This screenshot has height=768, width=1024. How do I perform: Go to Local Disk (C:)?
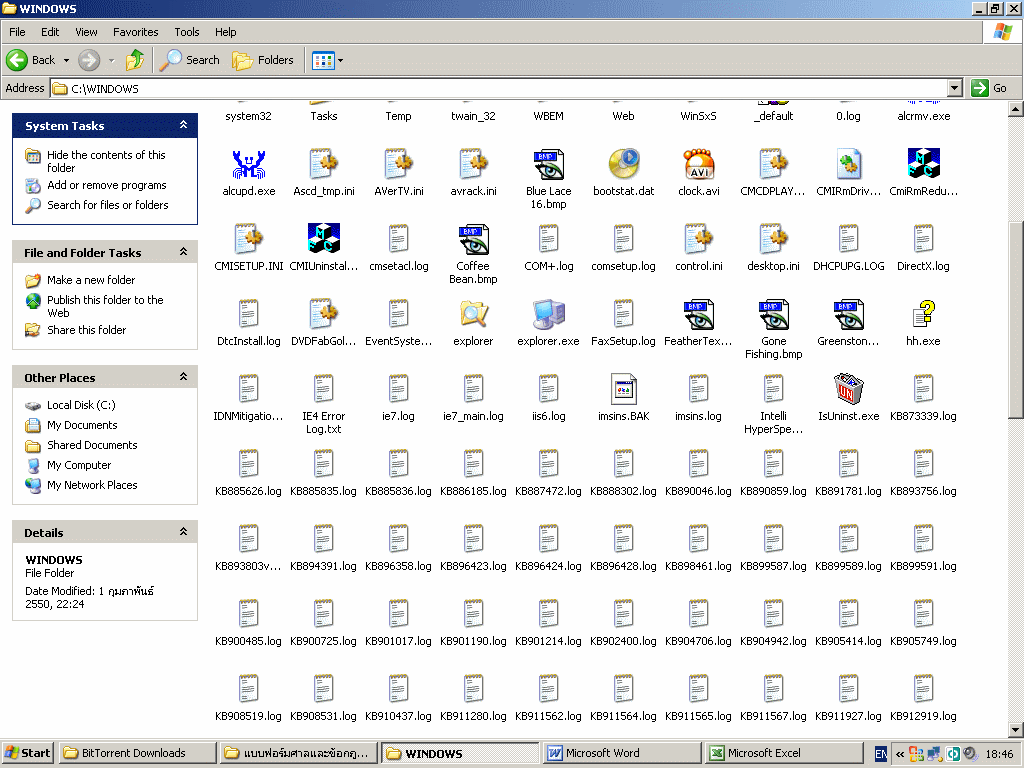[81, 406]
